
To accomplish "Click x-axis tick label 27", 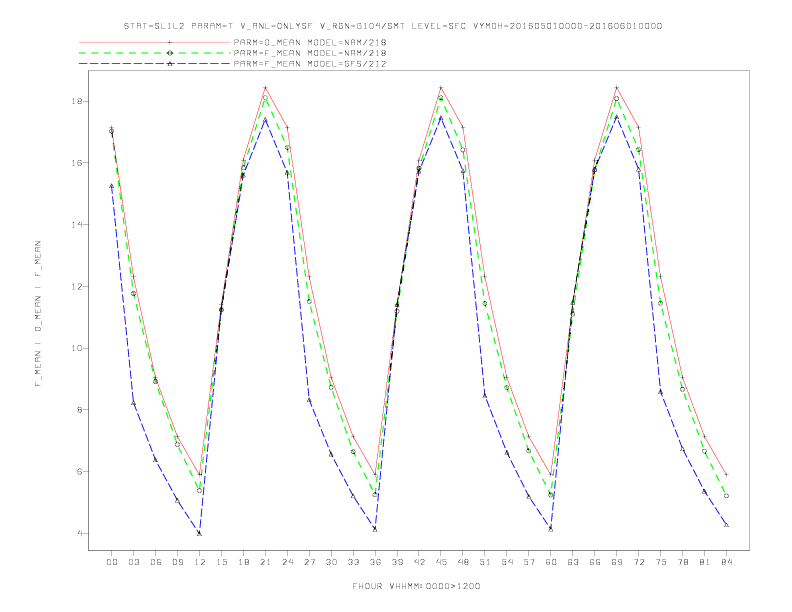I will [309, 562].
